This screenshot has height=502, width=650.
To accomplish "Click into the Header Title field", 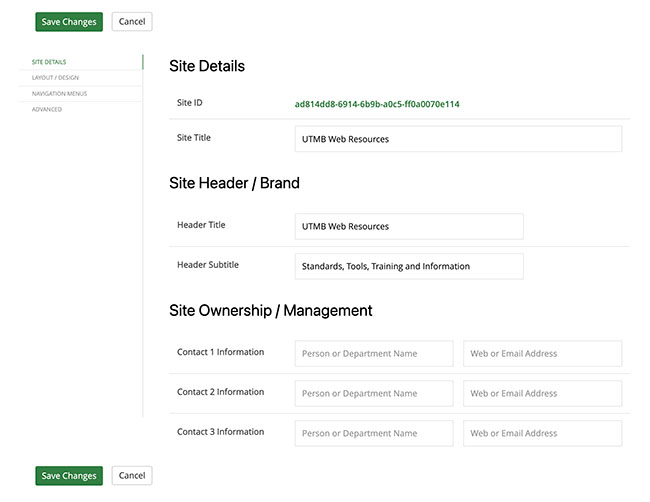I will coord(409,226).
